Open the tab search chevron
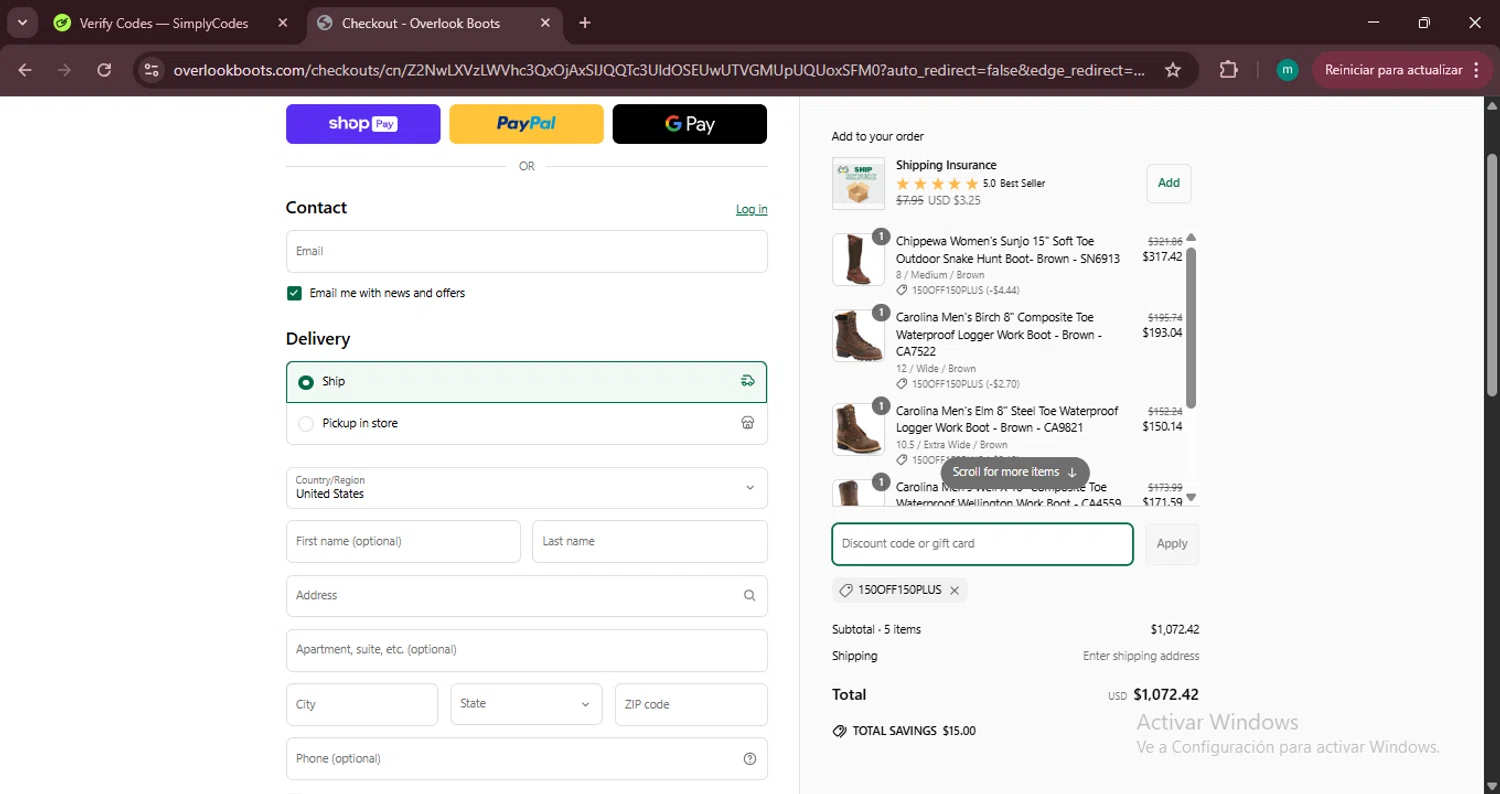 pyautogui.click(x=21, y=23)
